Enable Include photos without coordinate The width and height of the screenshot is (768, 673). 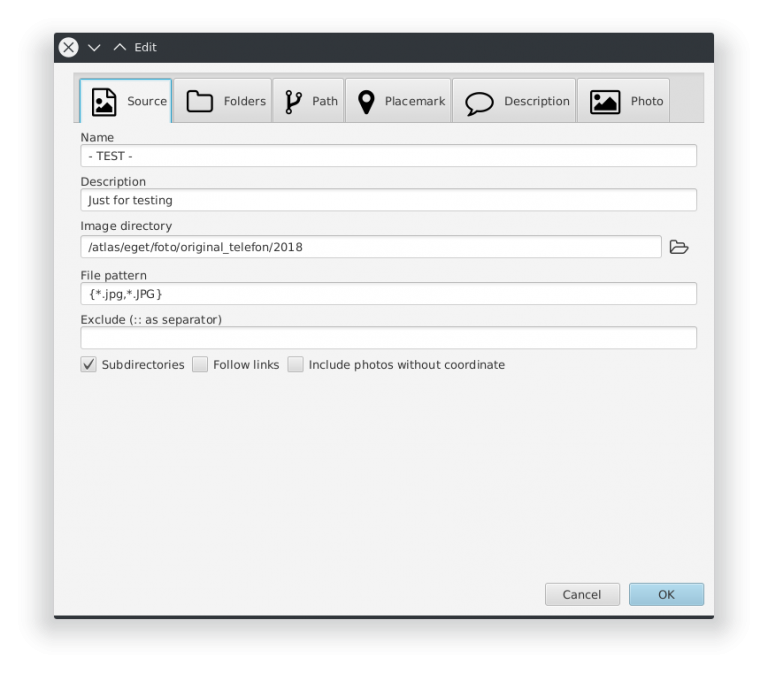(295, 364)
